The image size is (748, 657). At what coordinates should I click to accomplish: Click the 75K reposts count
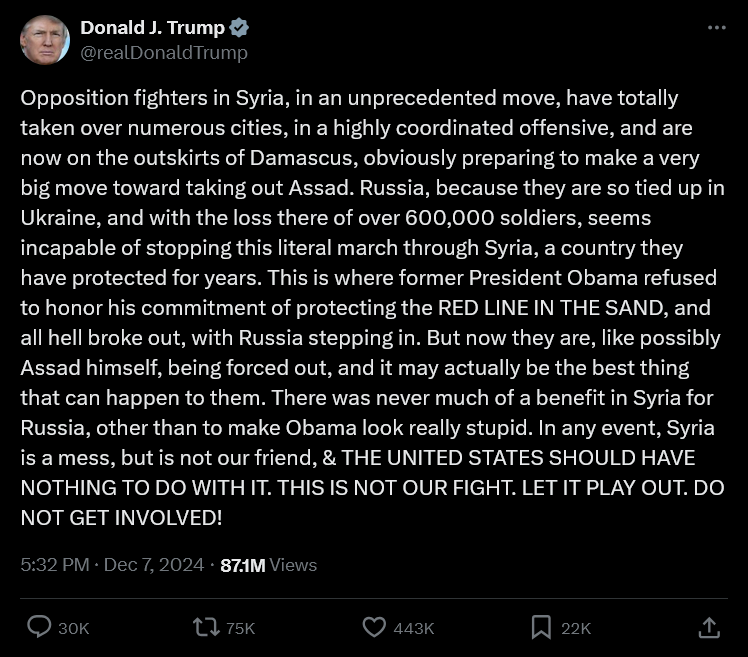click(x=240, y=628)
